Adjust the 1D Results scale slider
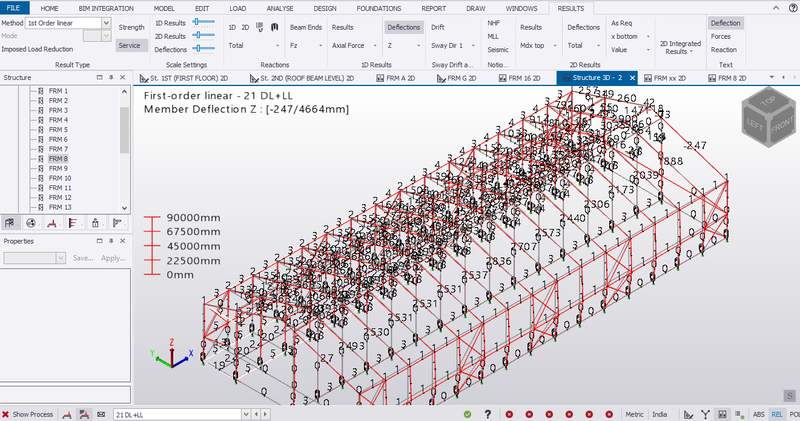 (204, 22)
